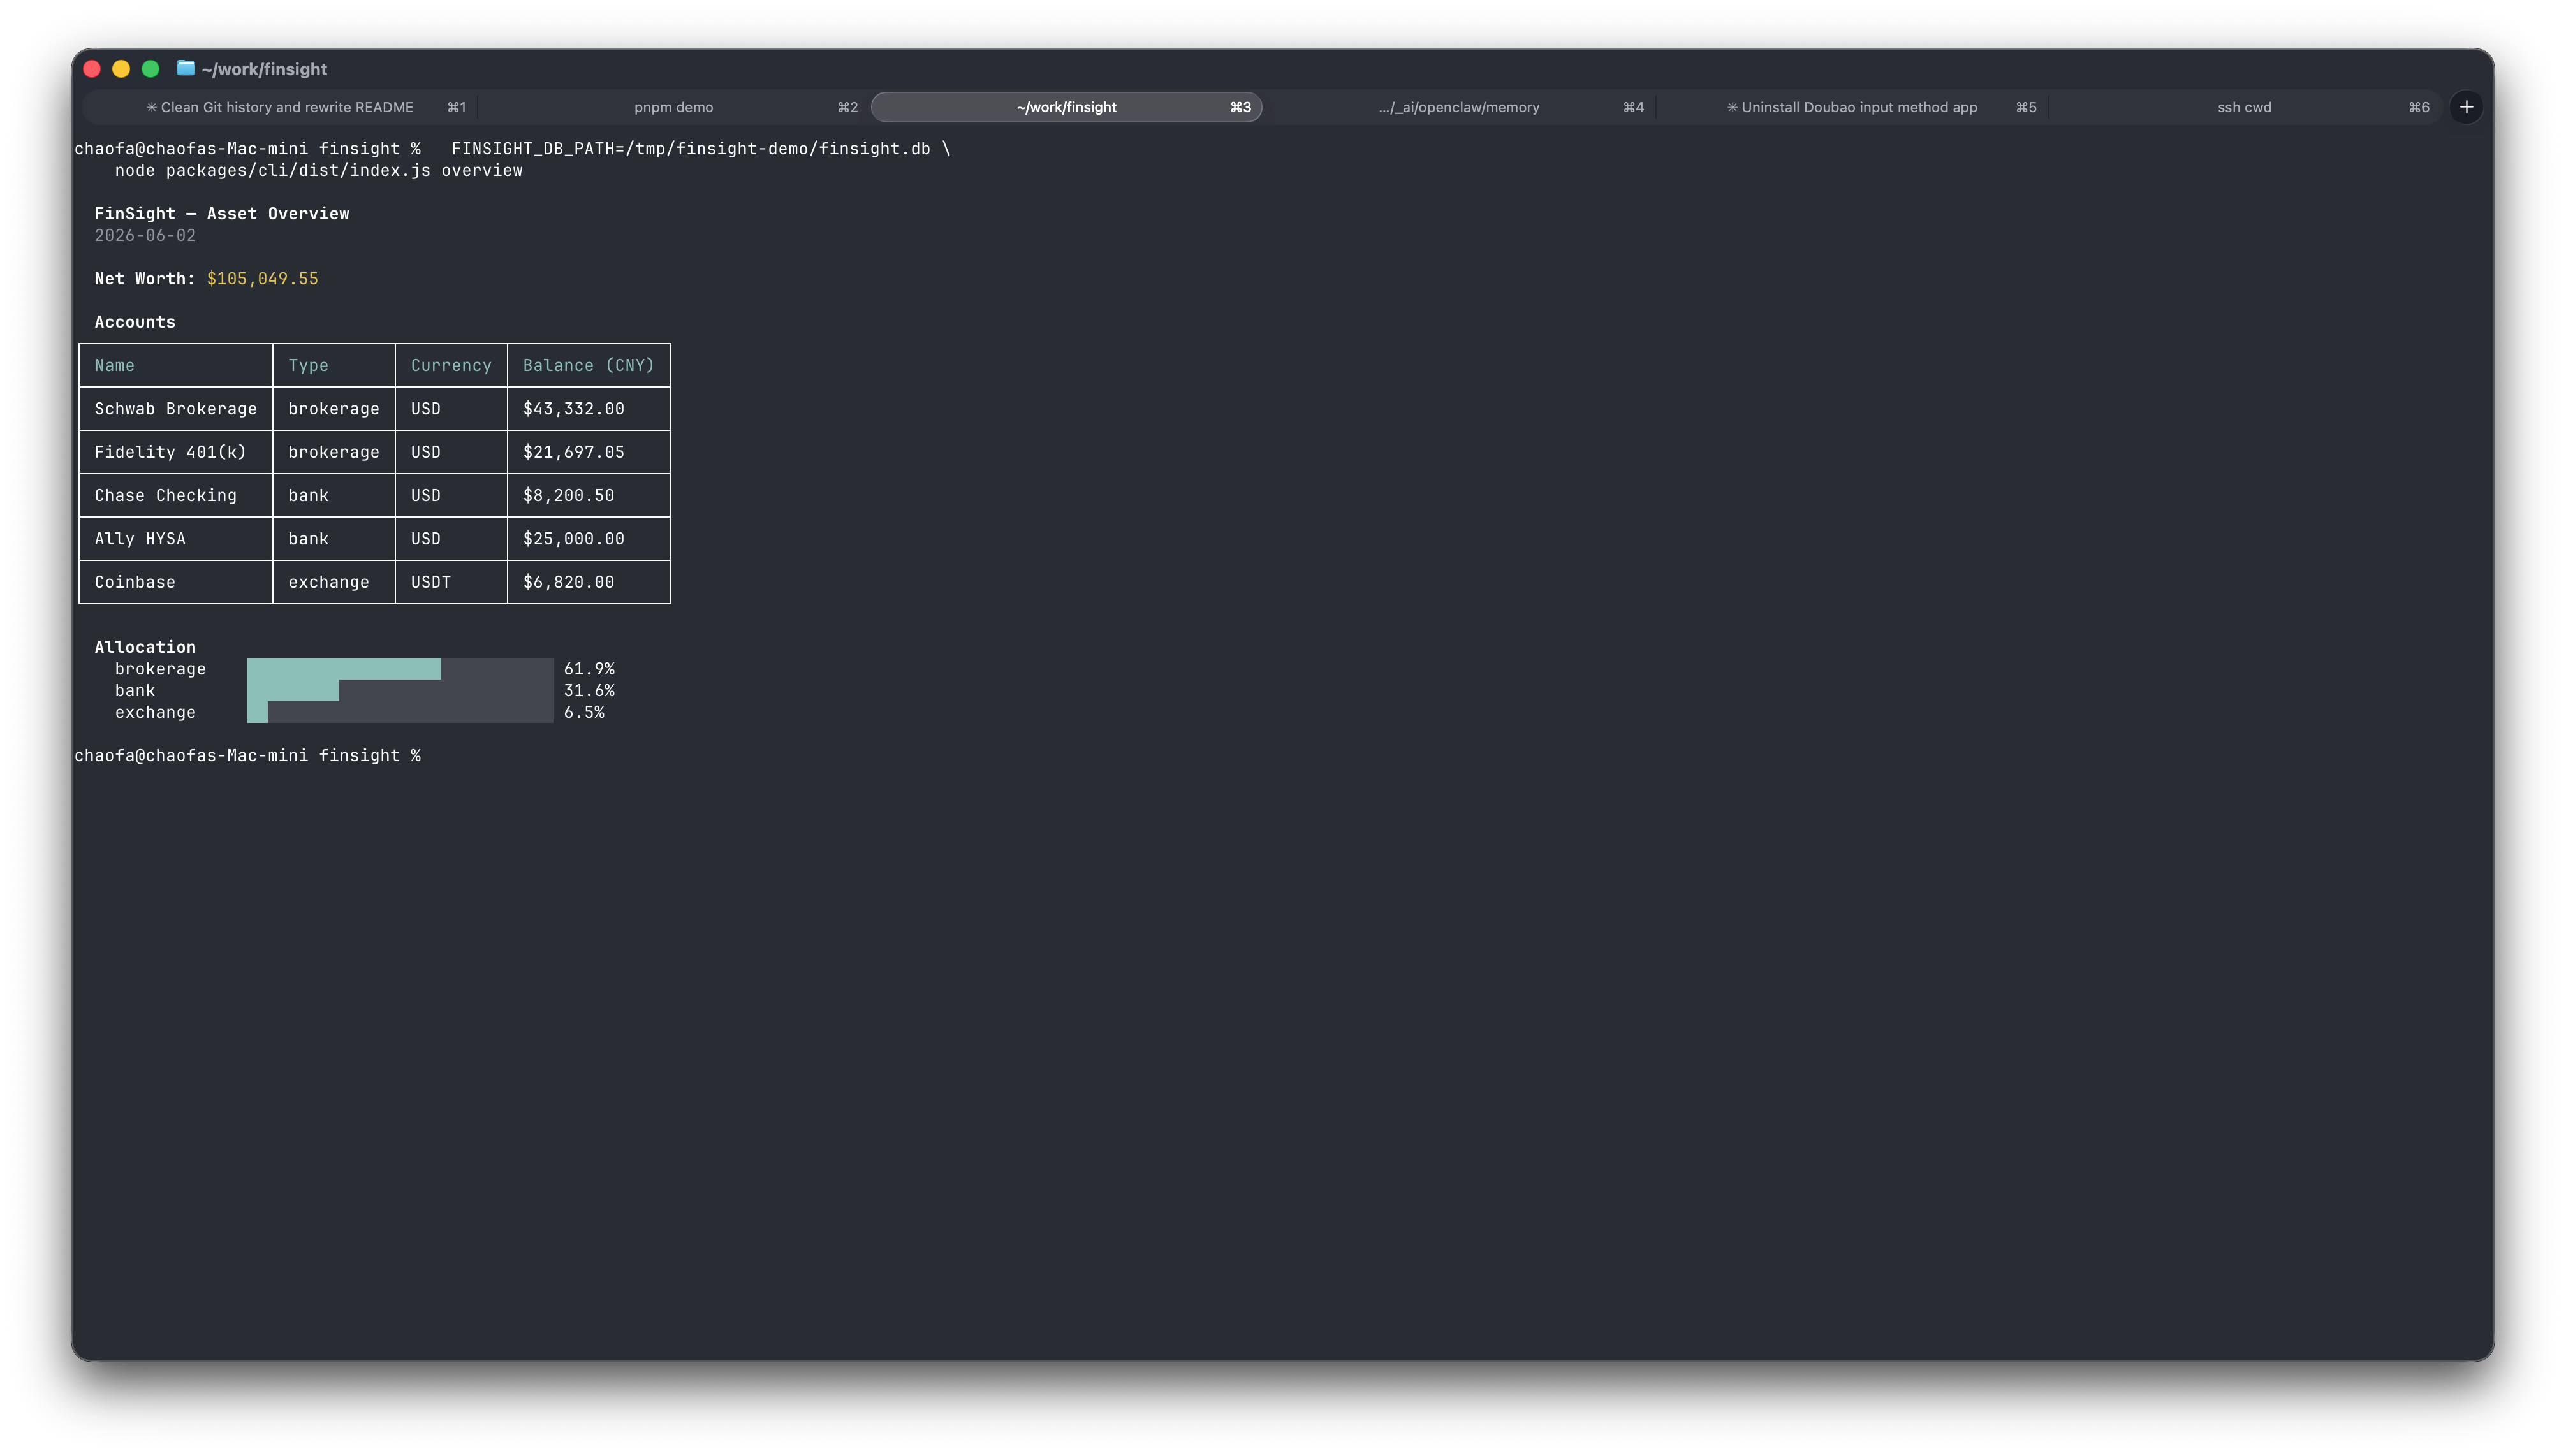Image resolution: width=2566 pixels, height=1456 pixels.
Task: Open a new terminal tab with plus button
Action: 2466,107
